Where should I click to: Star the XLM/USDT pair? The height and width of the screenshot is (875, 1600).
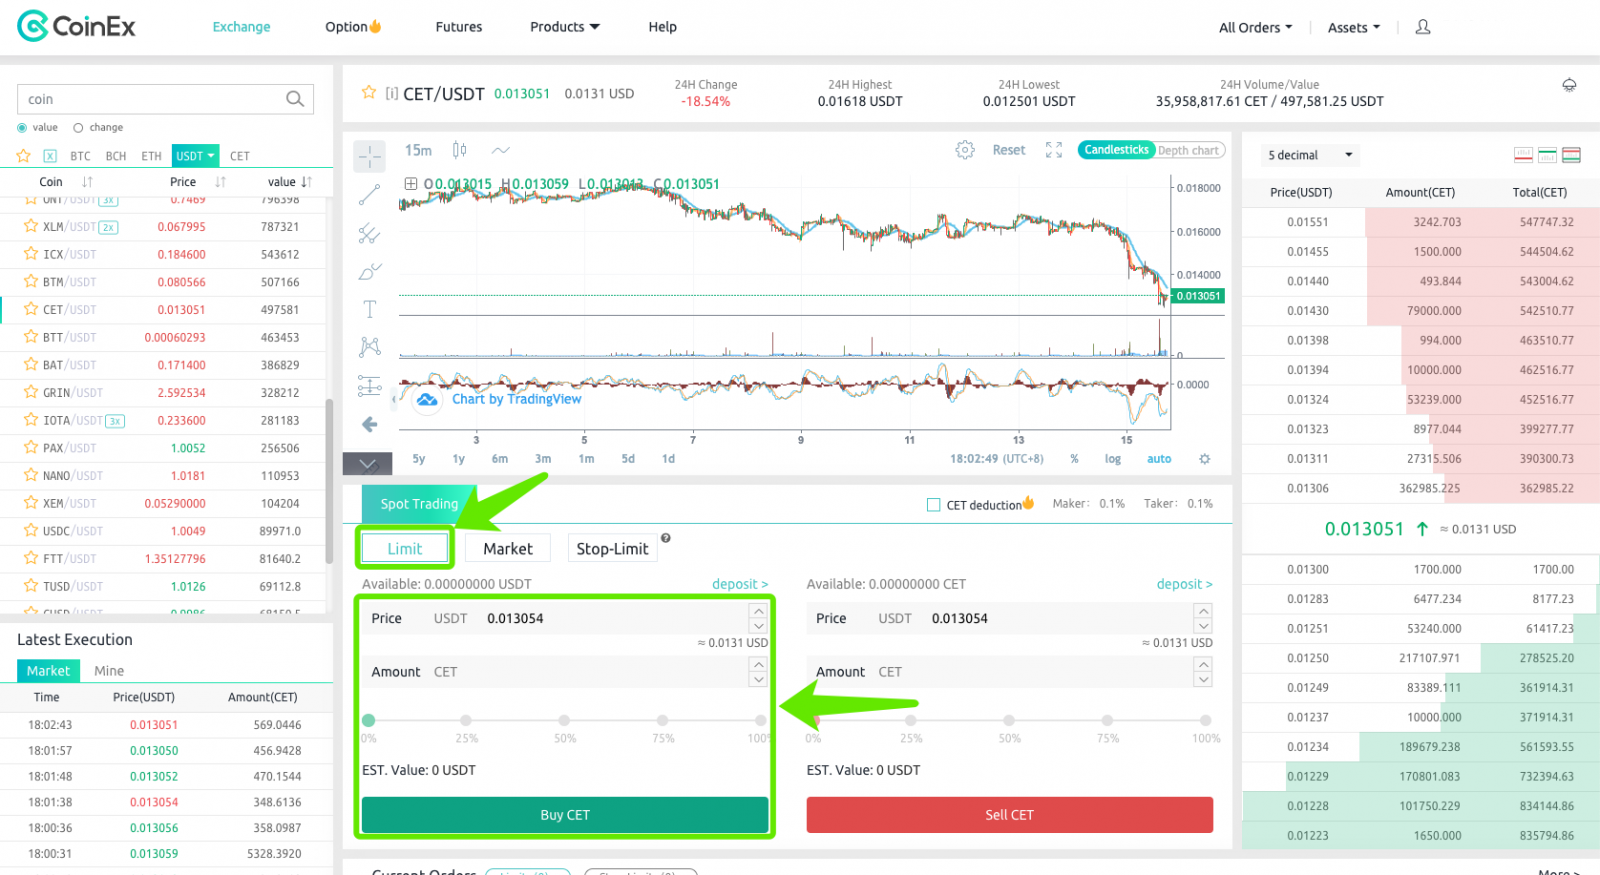(31, 226)
